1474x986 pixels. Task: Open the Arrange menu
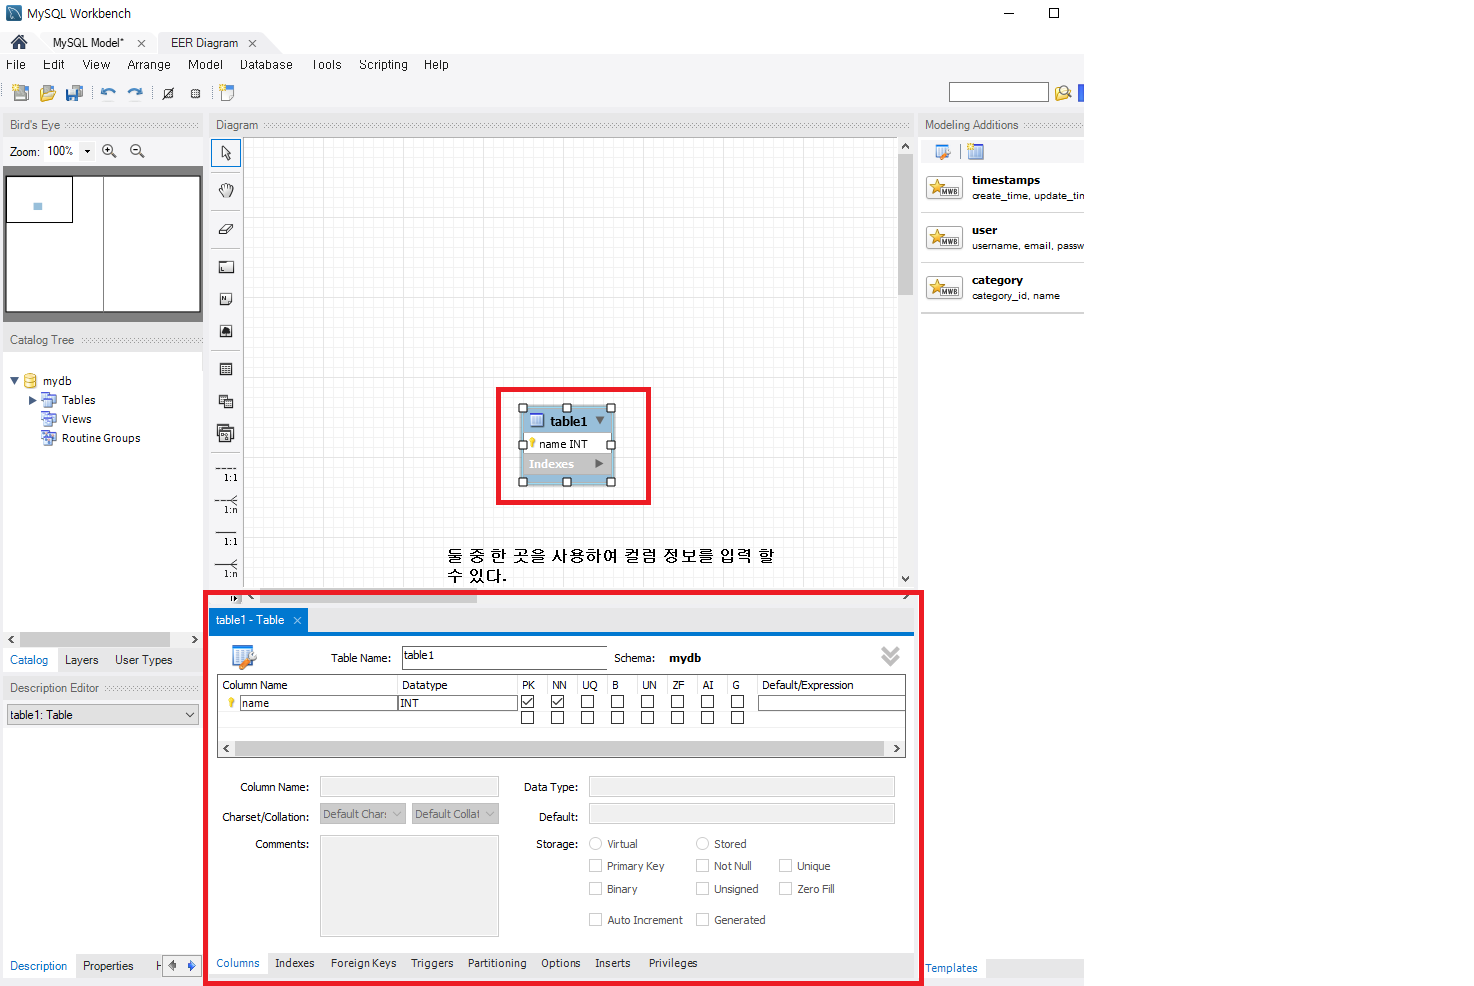point(149,65)
